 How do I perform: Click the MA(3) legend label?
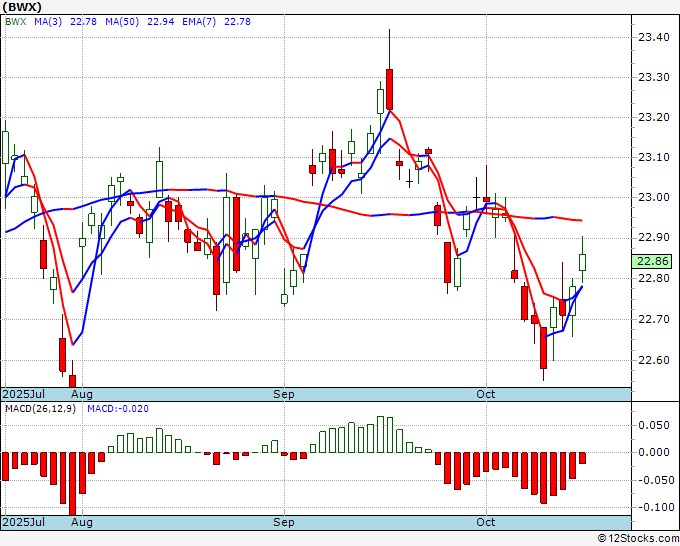coord(48,22)
